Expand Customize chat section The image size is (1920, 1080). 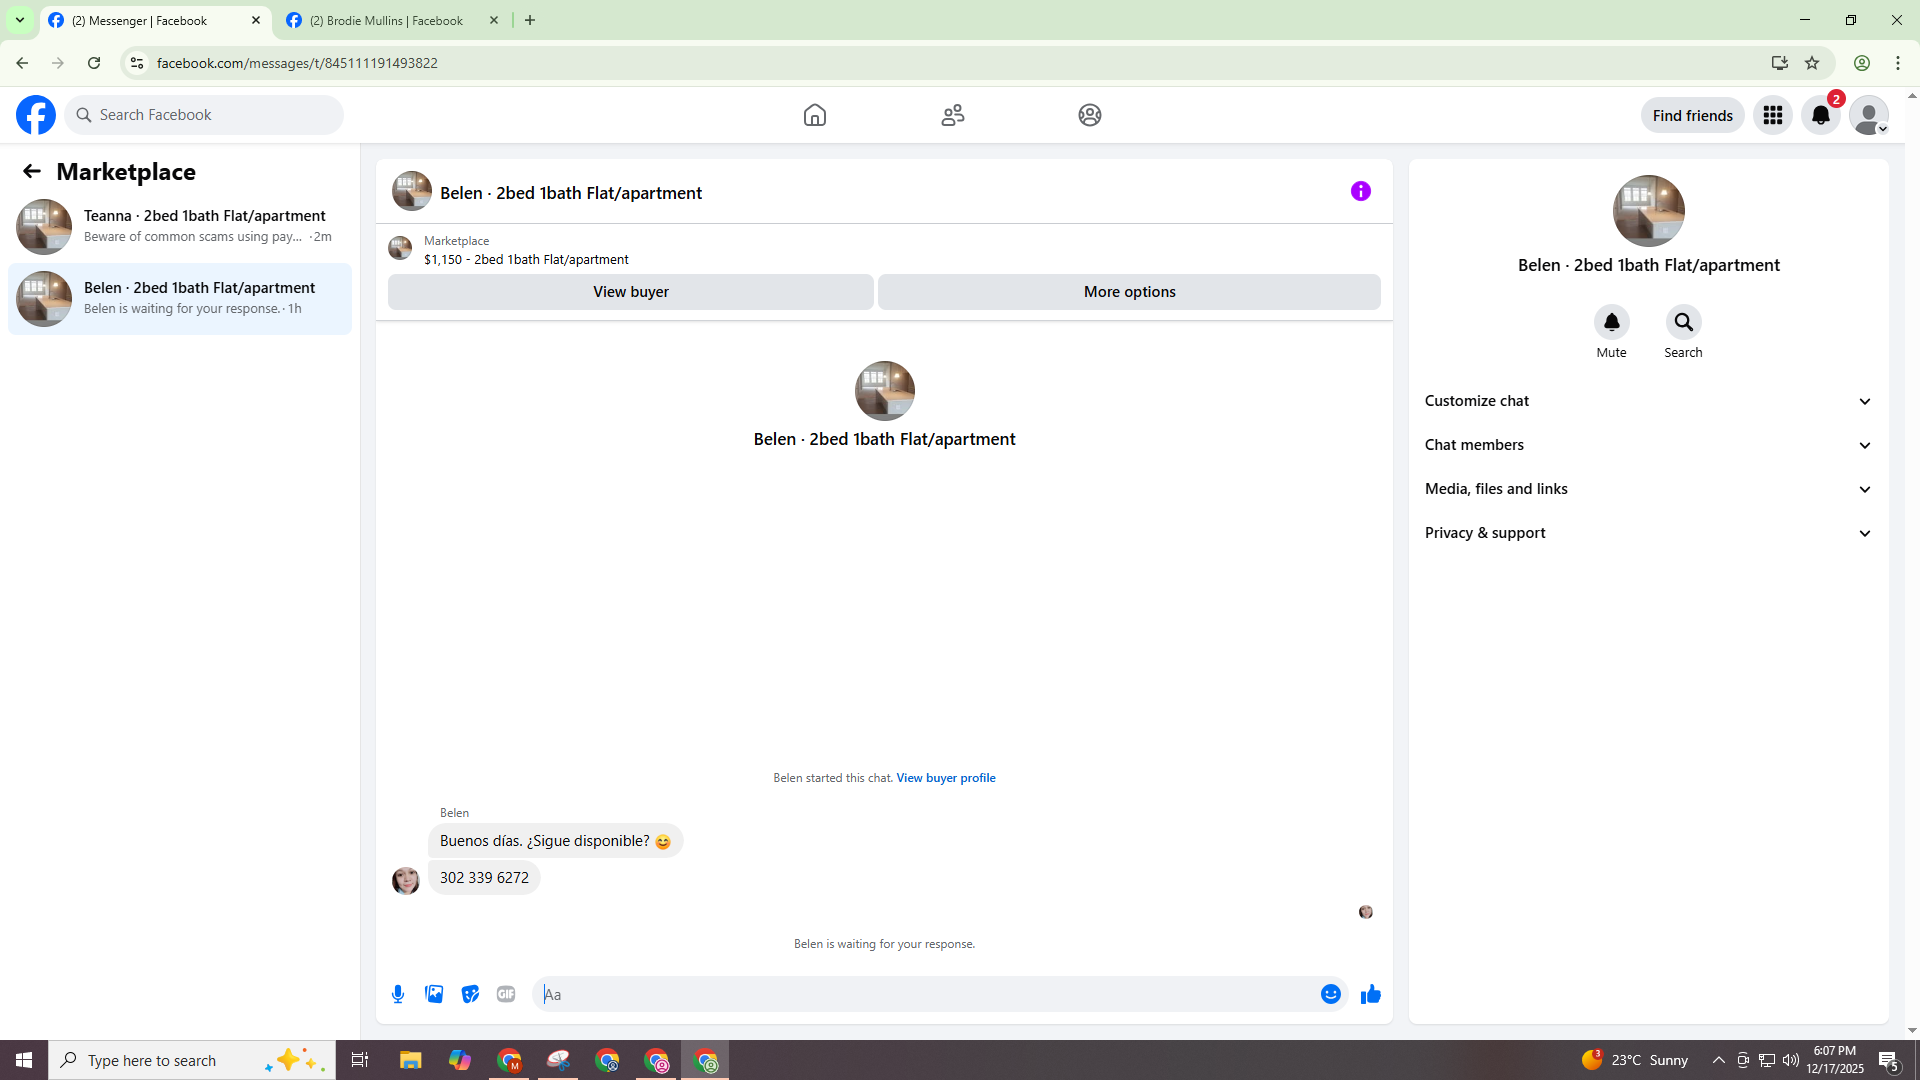coord(1648,401)
